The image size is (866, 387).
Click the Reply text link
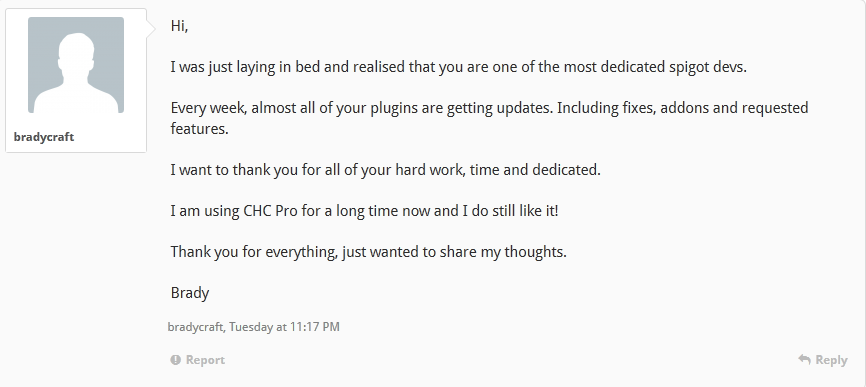831,360
